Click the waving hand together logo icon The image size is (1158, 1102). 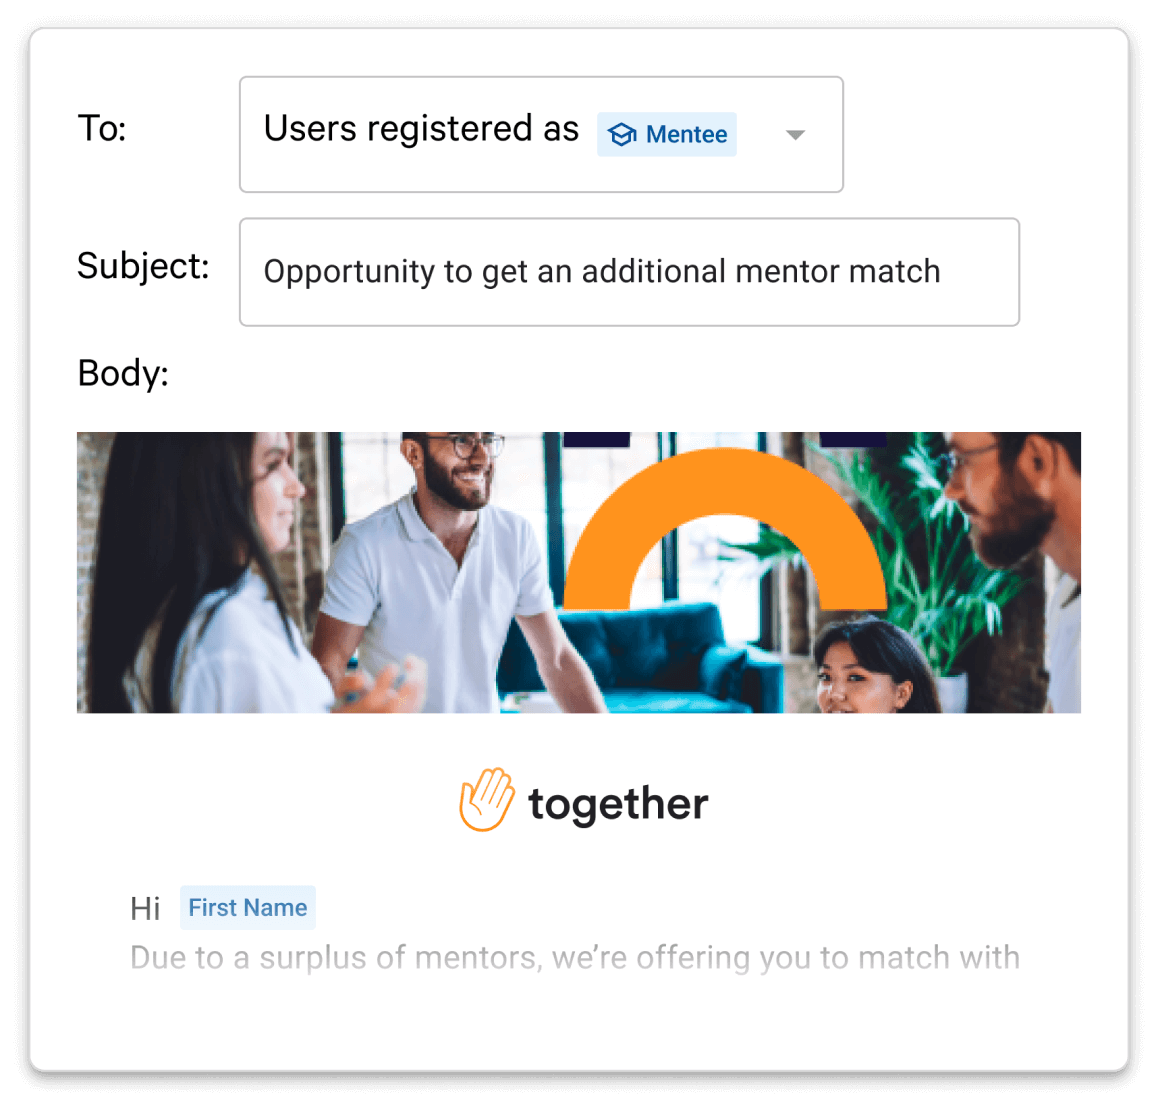click(486, 799)
